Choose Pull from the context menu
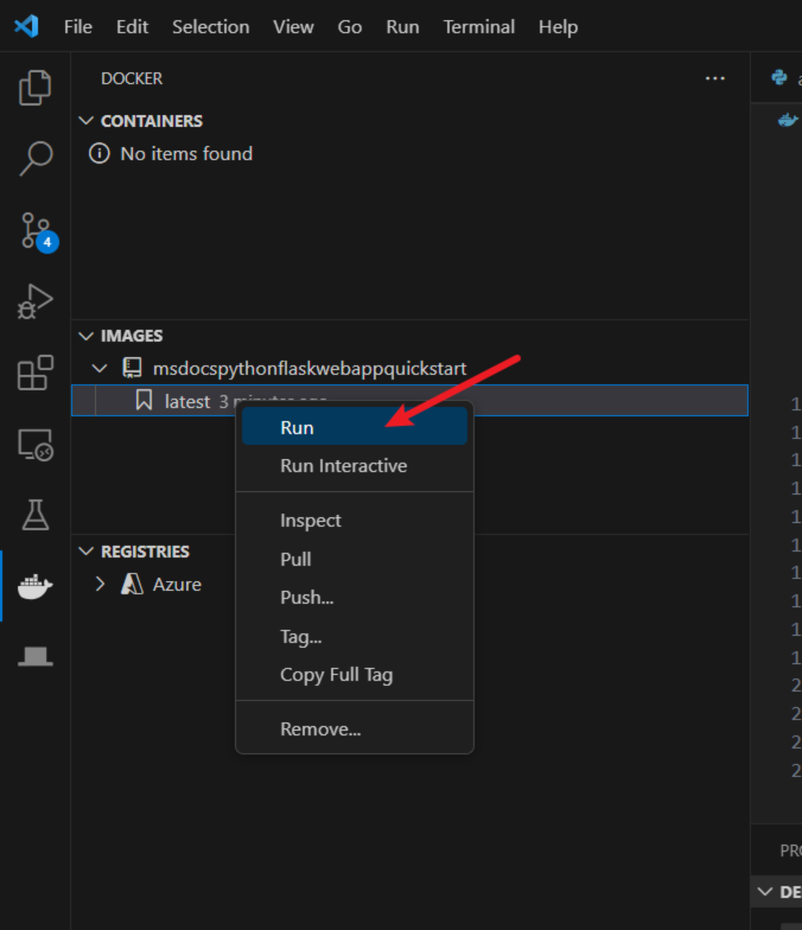 354,559
